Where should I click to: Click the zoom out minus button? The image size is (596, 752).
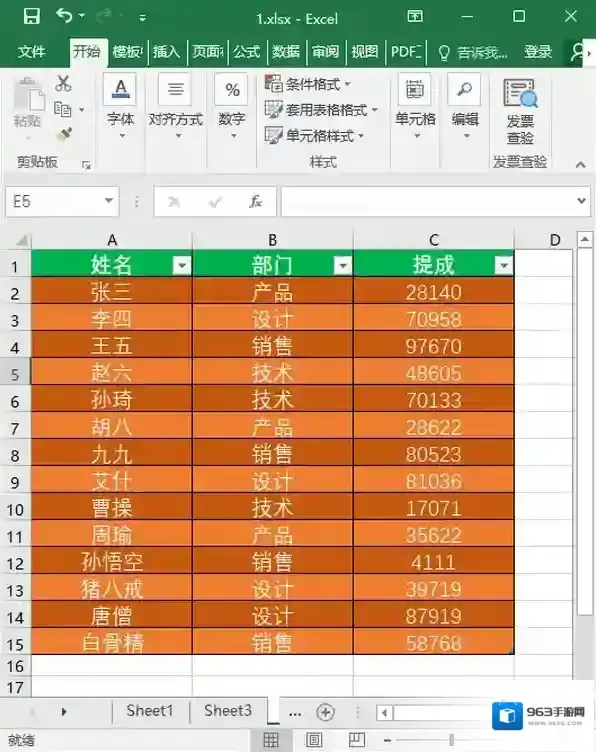387,740
